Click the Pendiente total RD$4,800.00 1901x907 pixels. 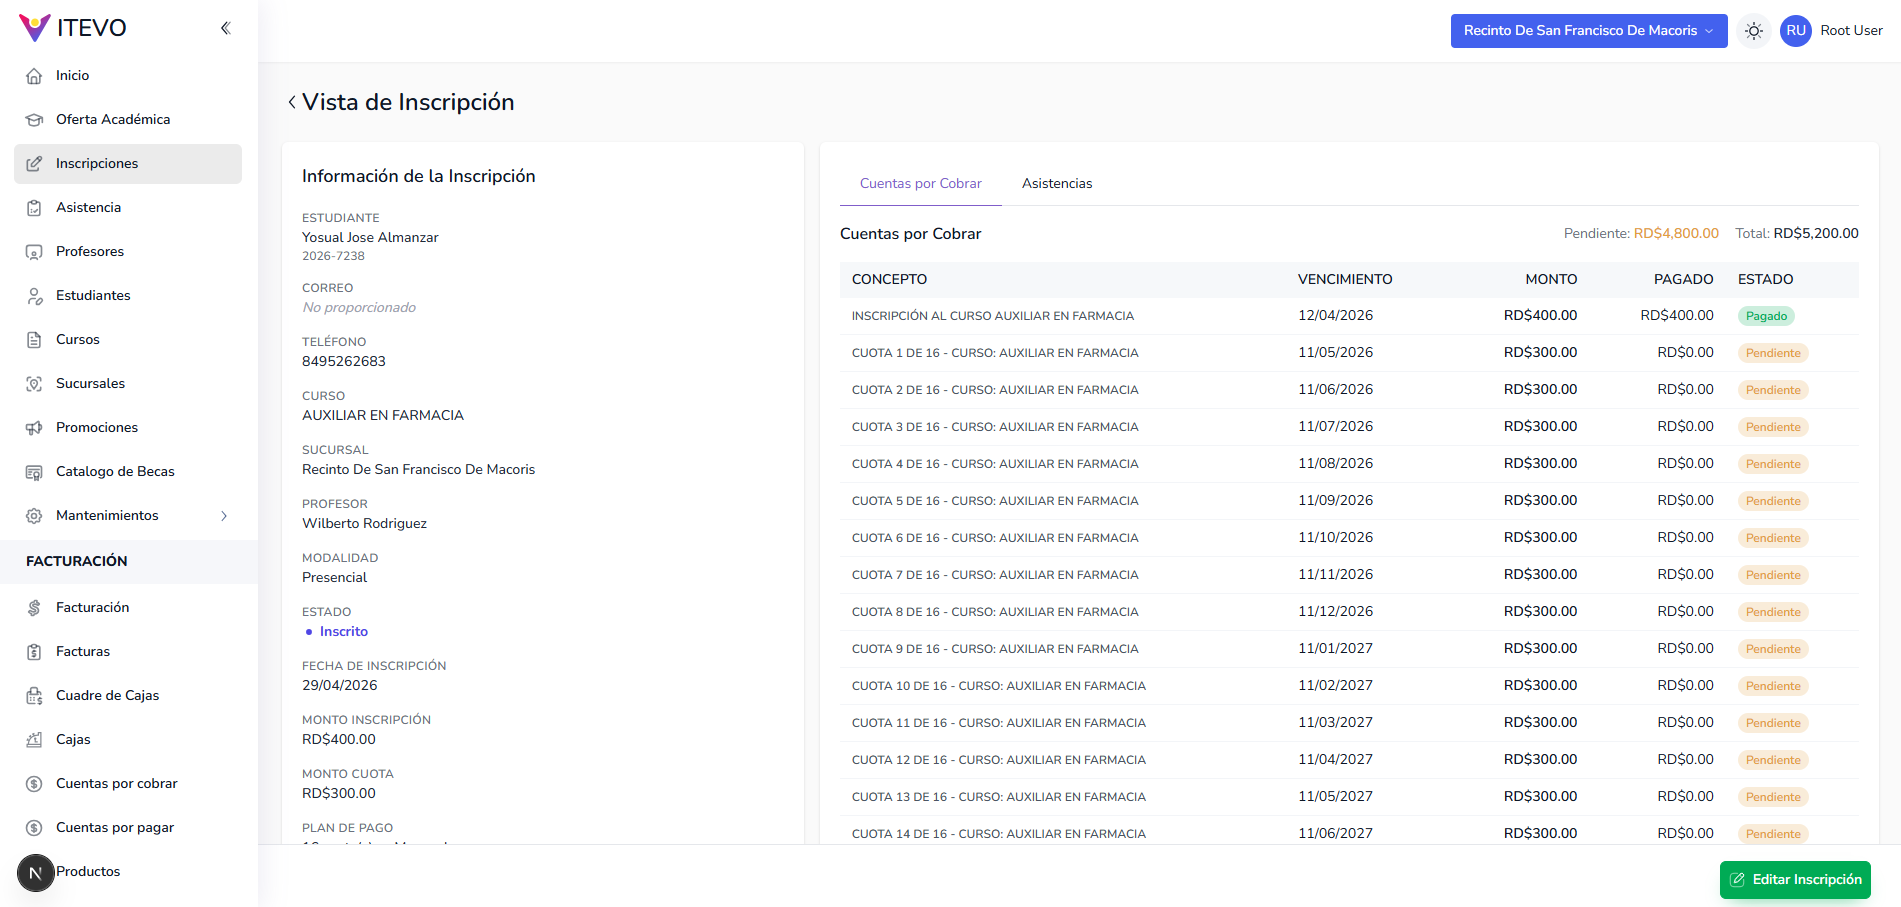coord(1676,234)
